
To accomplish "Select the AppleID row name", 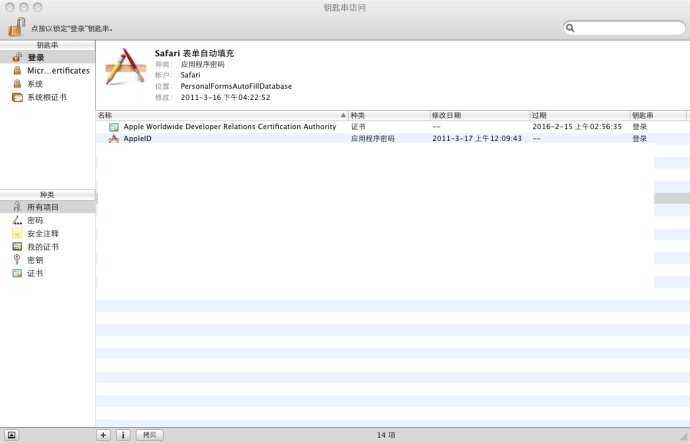I will [137, 139].
